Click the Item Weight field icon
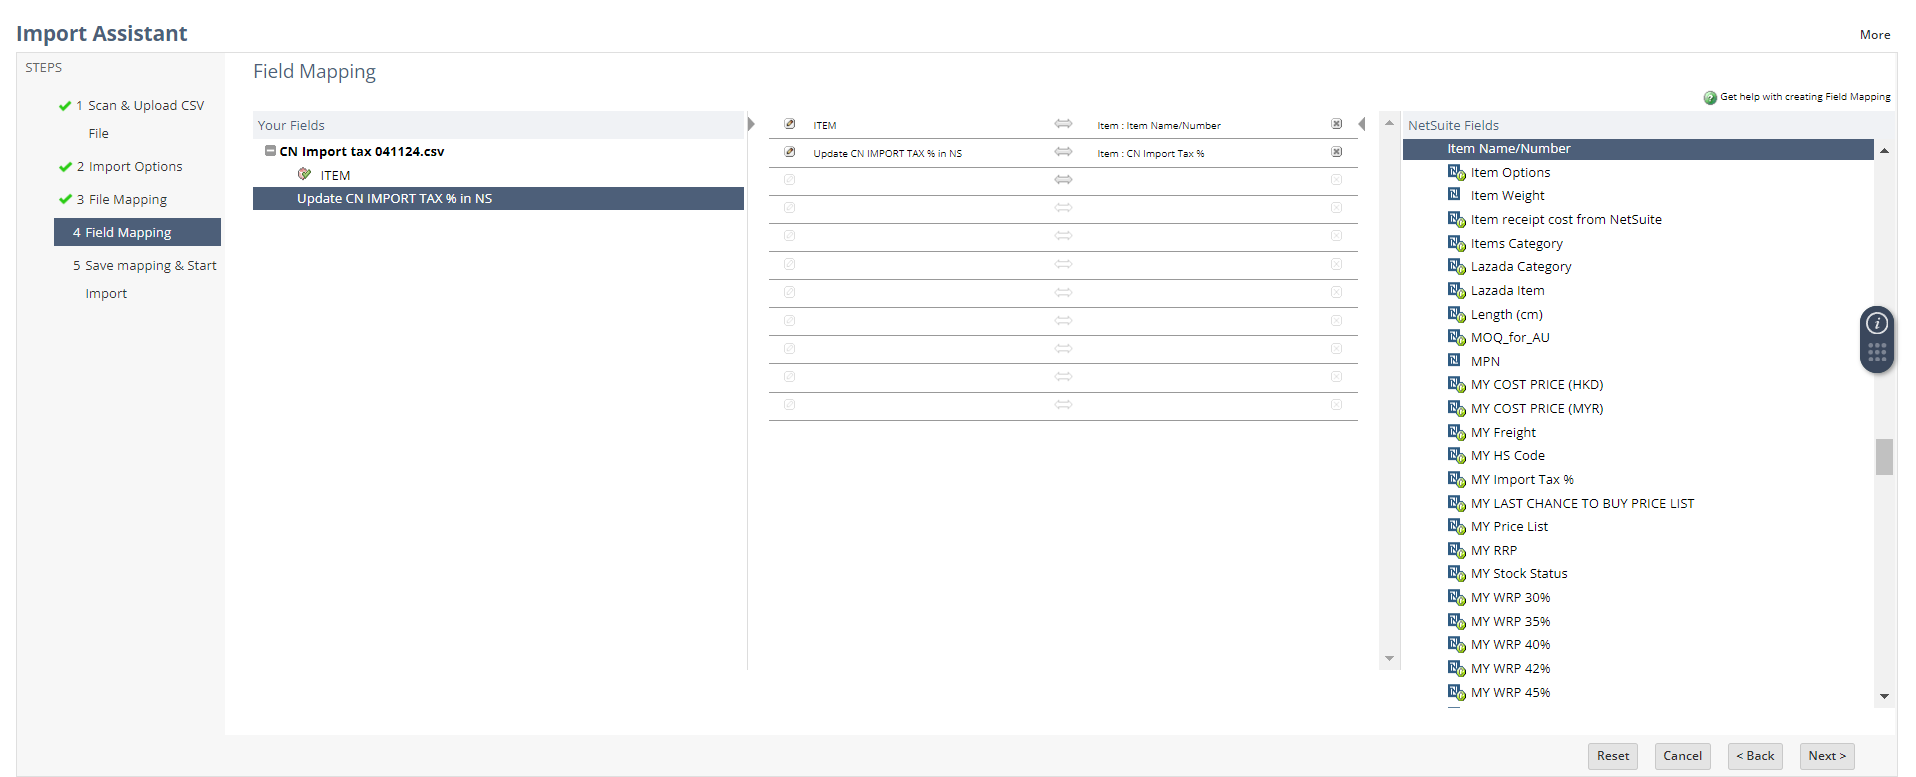 tap(1455, 195)
